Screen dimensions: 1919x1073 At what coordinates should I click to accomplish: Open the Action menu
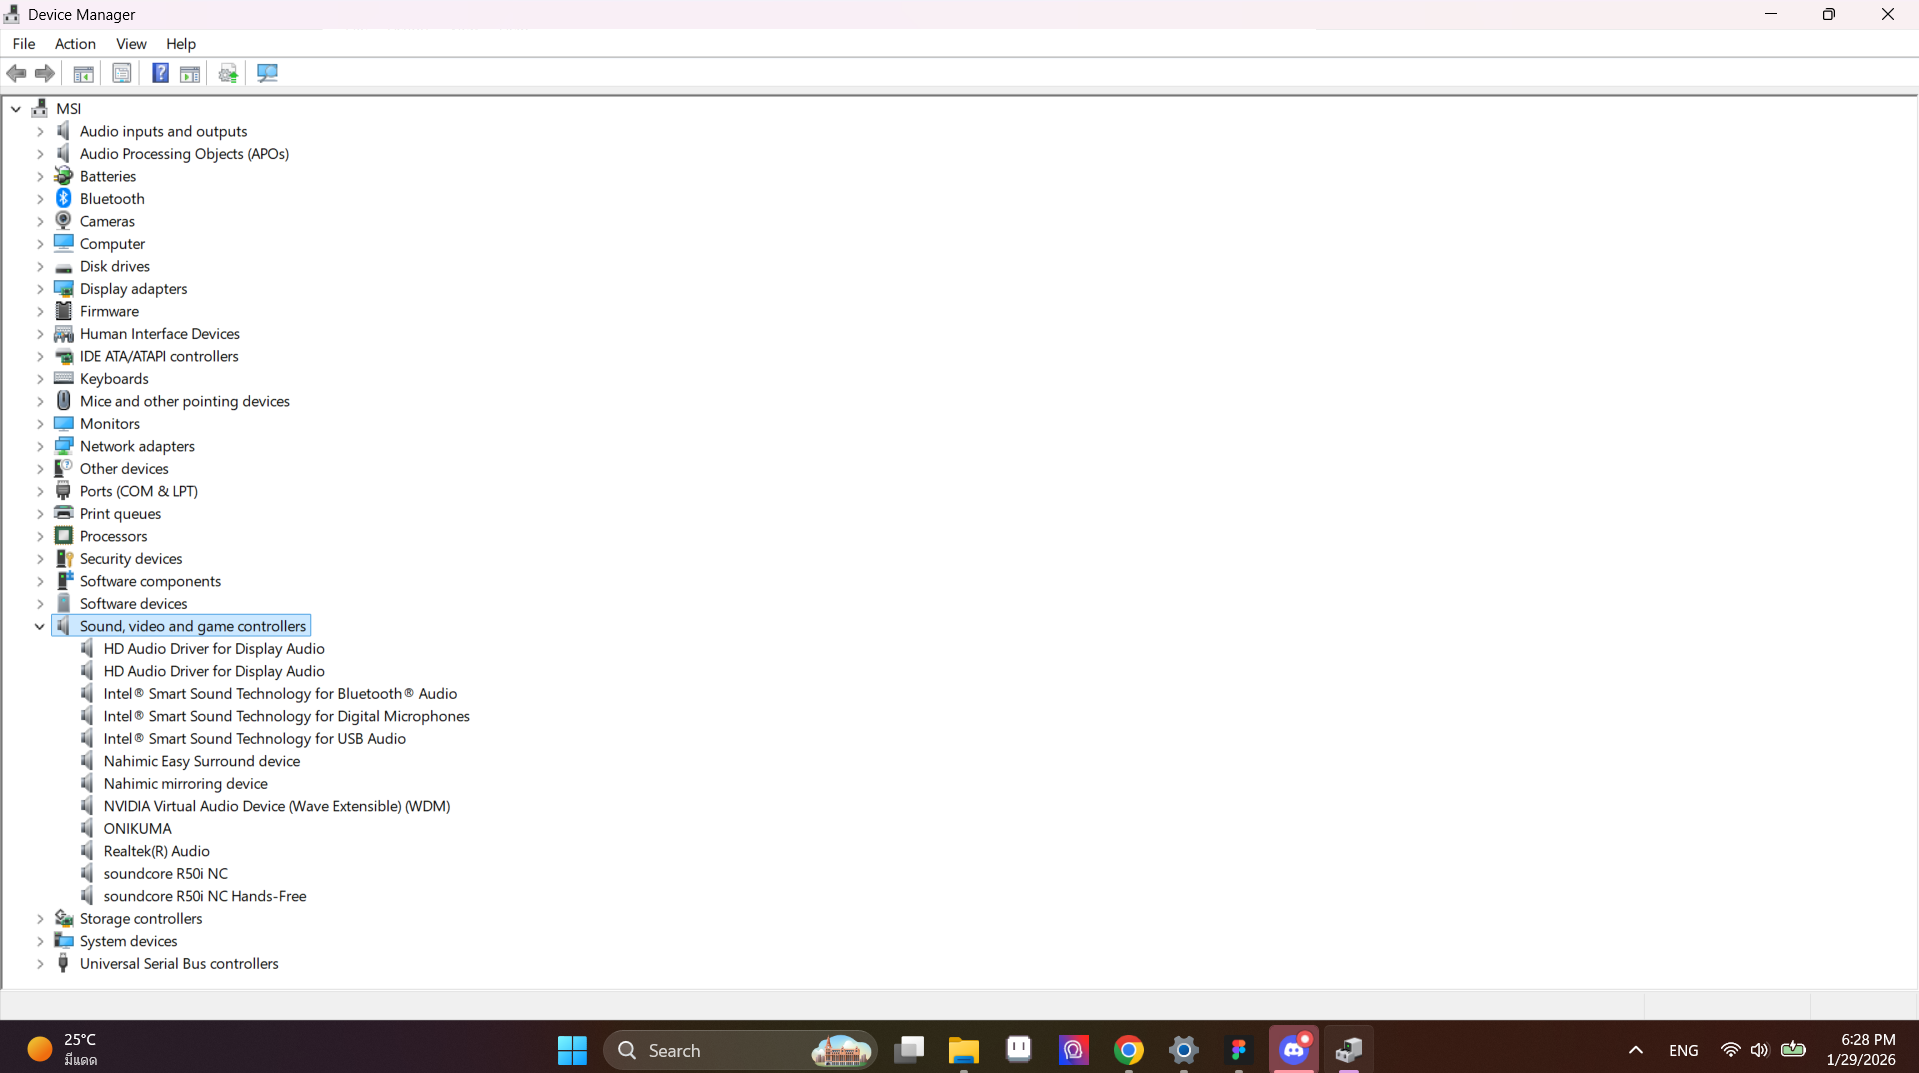point(75,44)
